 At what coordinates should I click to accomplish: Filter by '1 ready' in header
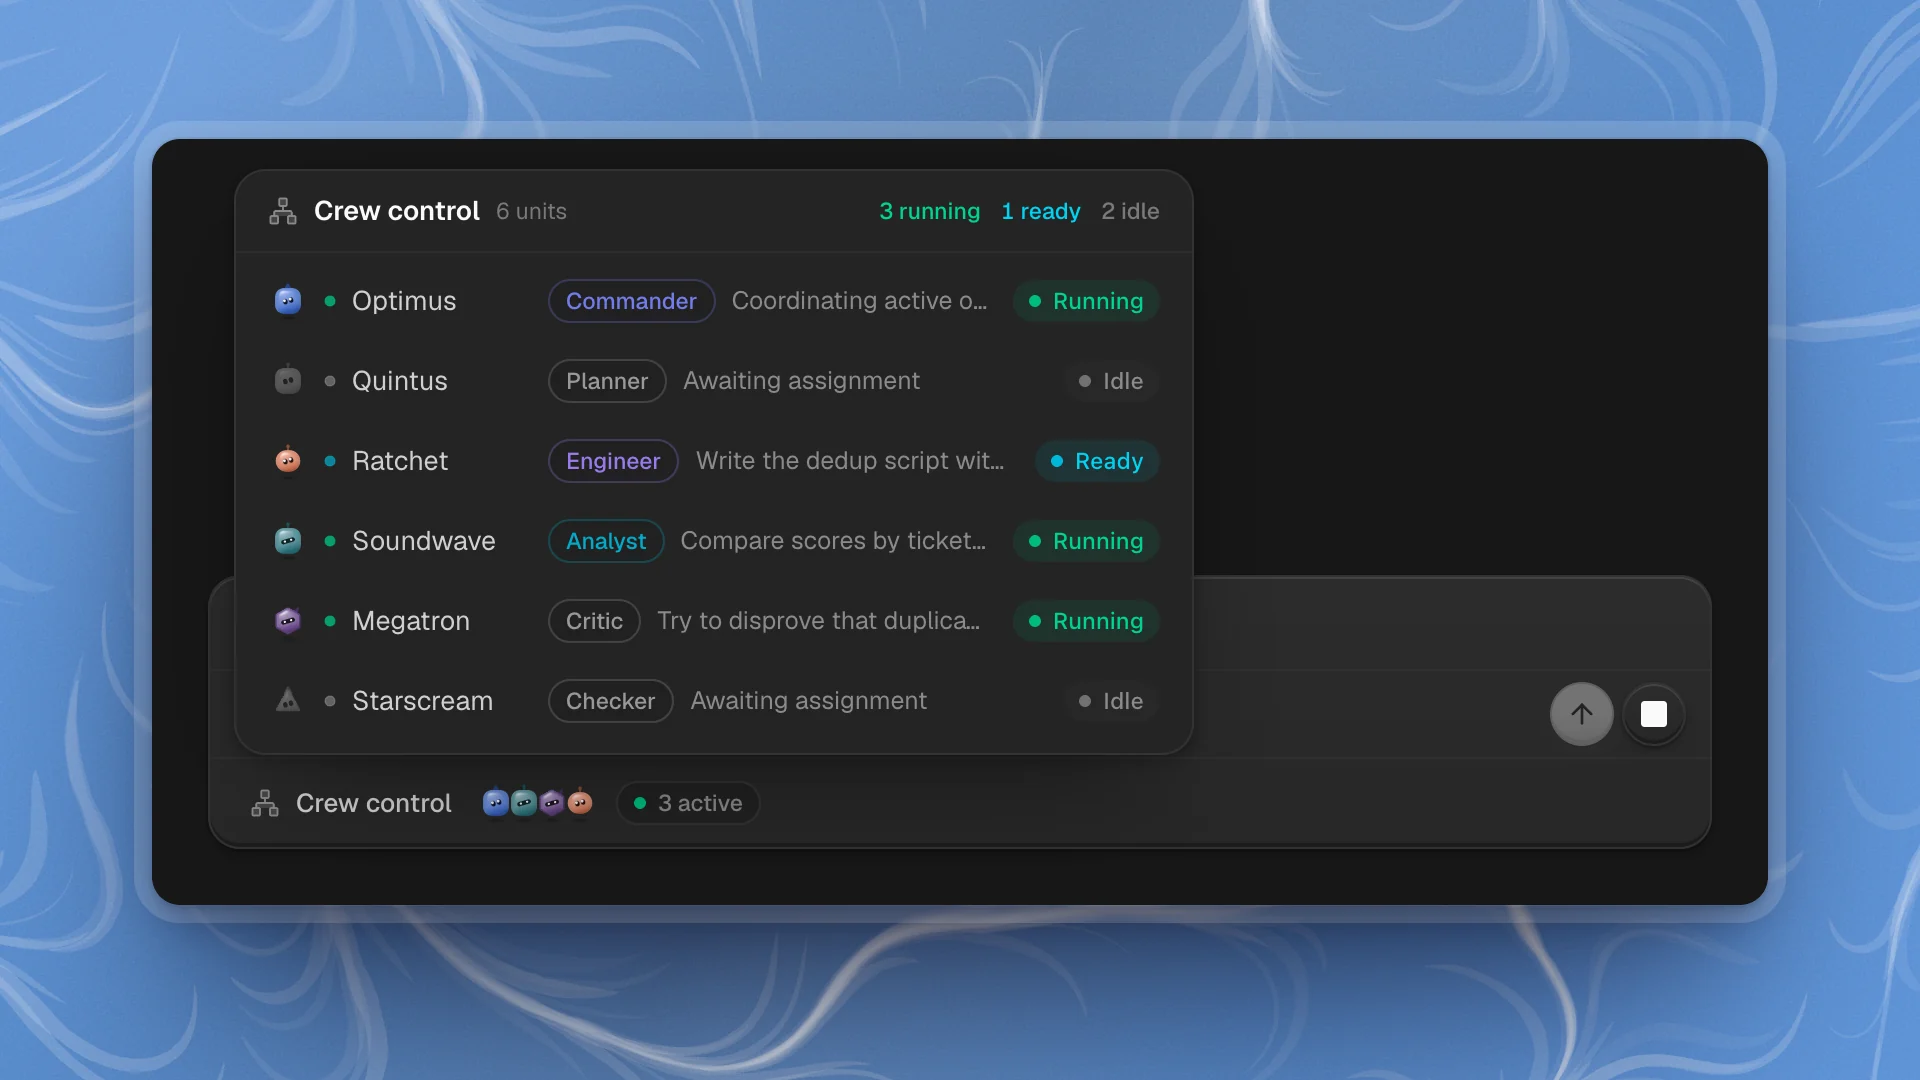pos(1041,211)
